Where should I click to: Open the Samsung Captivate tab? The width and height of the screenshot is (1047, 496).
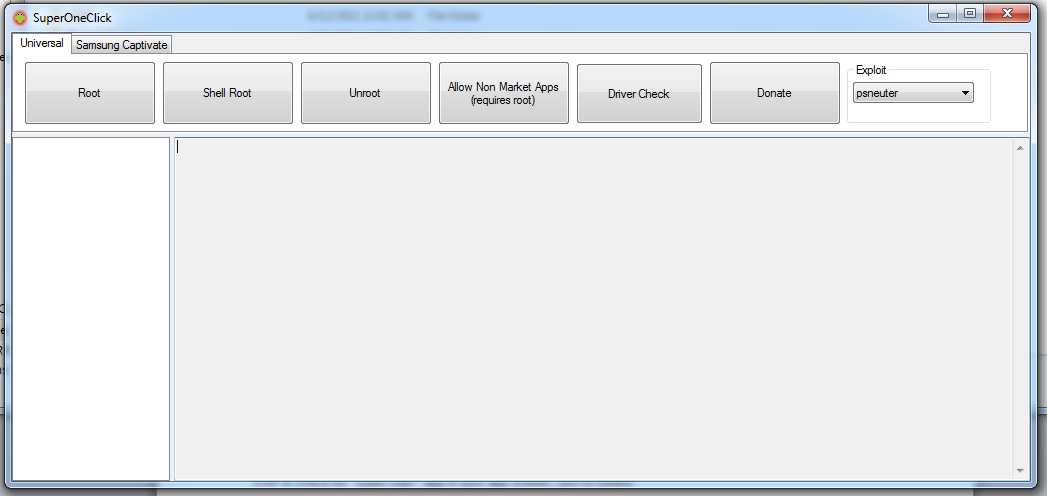(122, 45)
